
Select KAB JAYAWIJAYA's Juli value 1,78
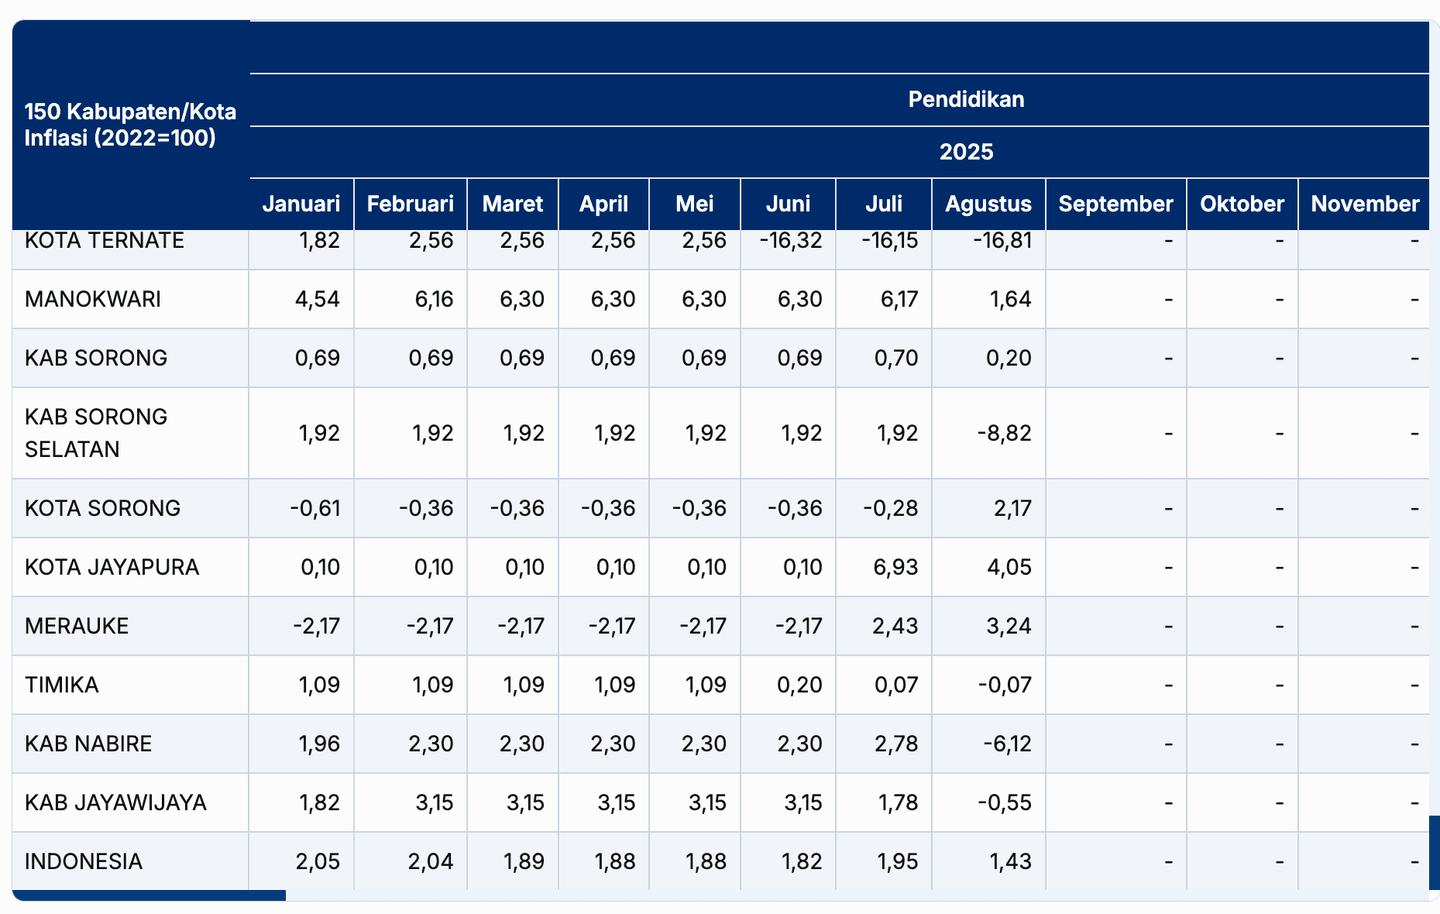pos(895,803)
